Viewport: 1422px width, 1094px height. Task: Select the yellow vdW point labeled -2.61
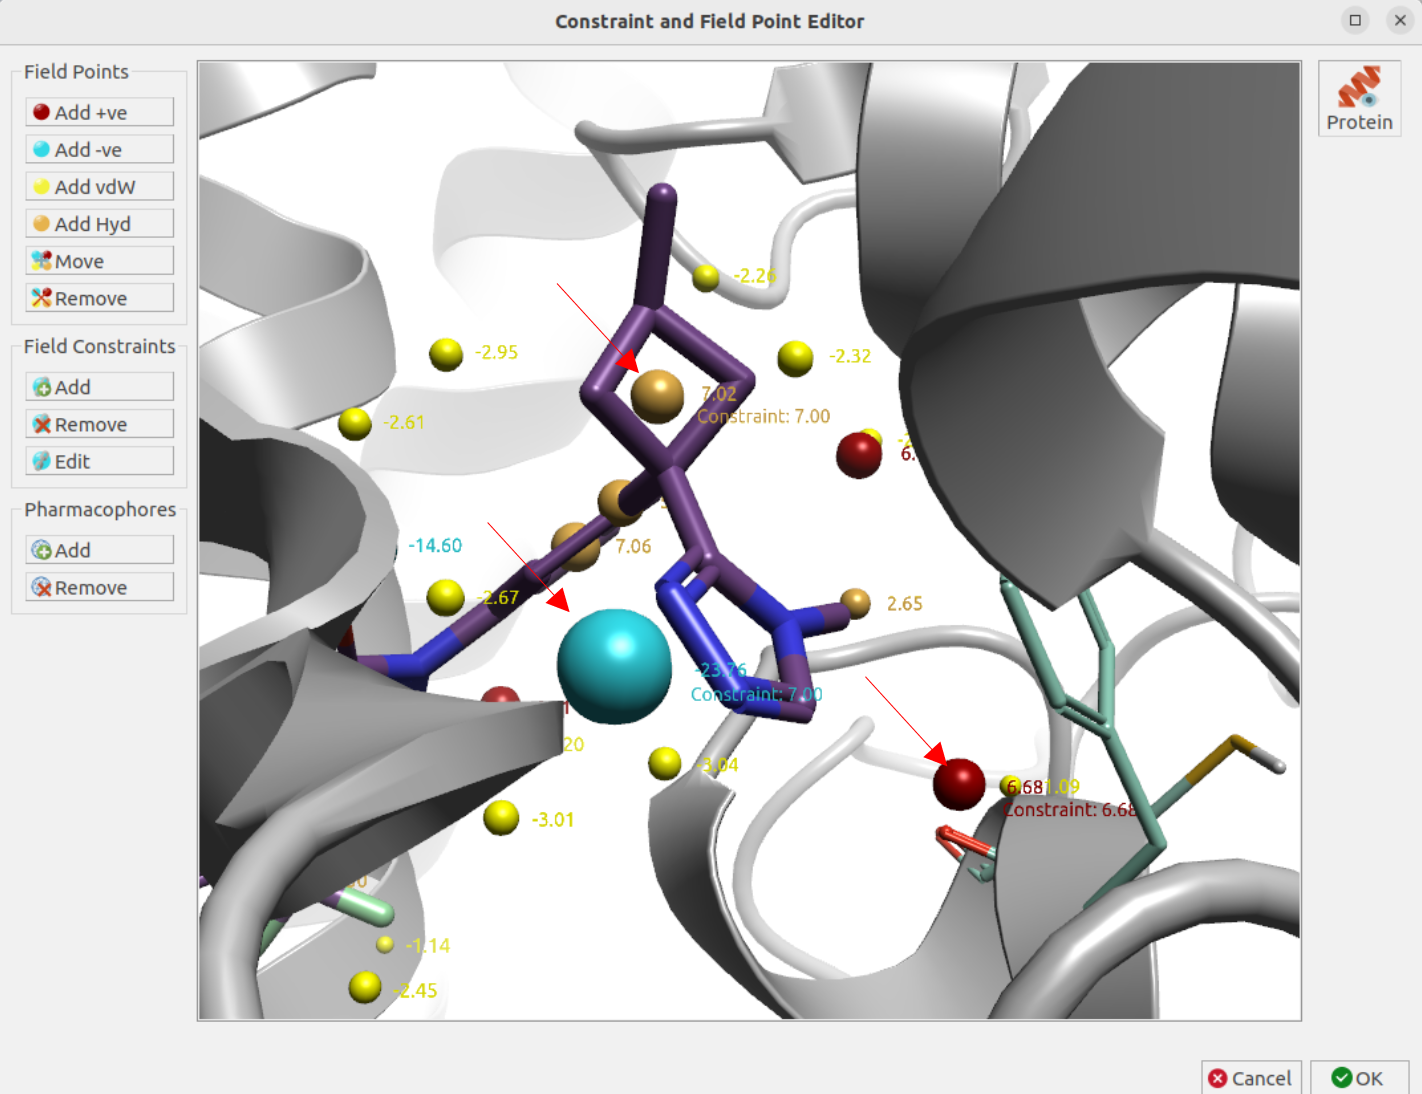click(355, 423)
